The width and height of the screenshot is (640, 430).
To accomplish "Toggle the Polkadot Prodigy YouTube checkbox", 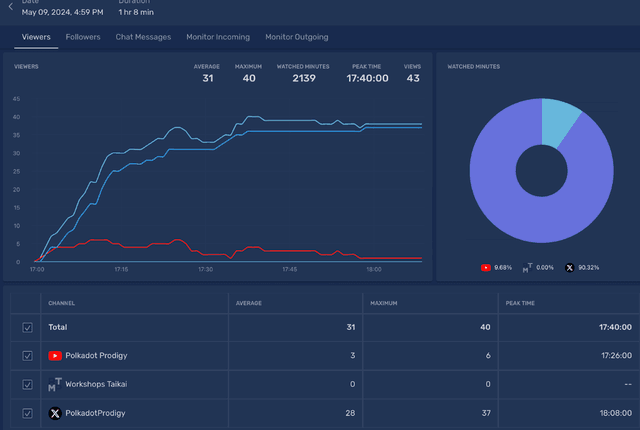I will point(27,356).
